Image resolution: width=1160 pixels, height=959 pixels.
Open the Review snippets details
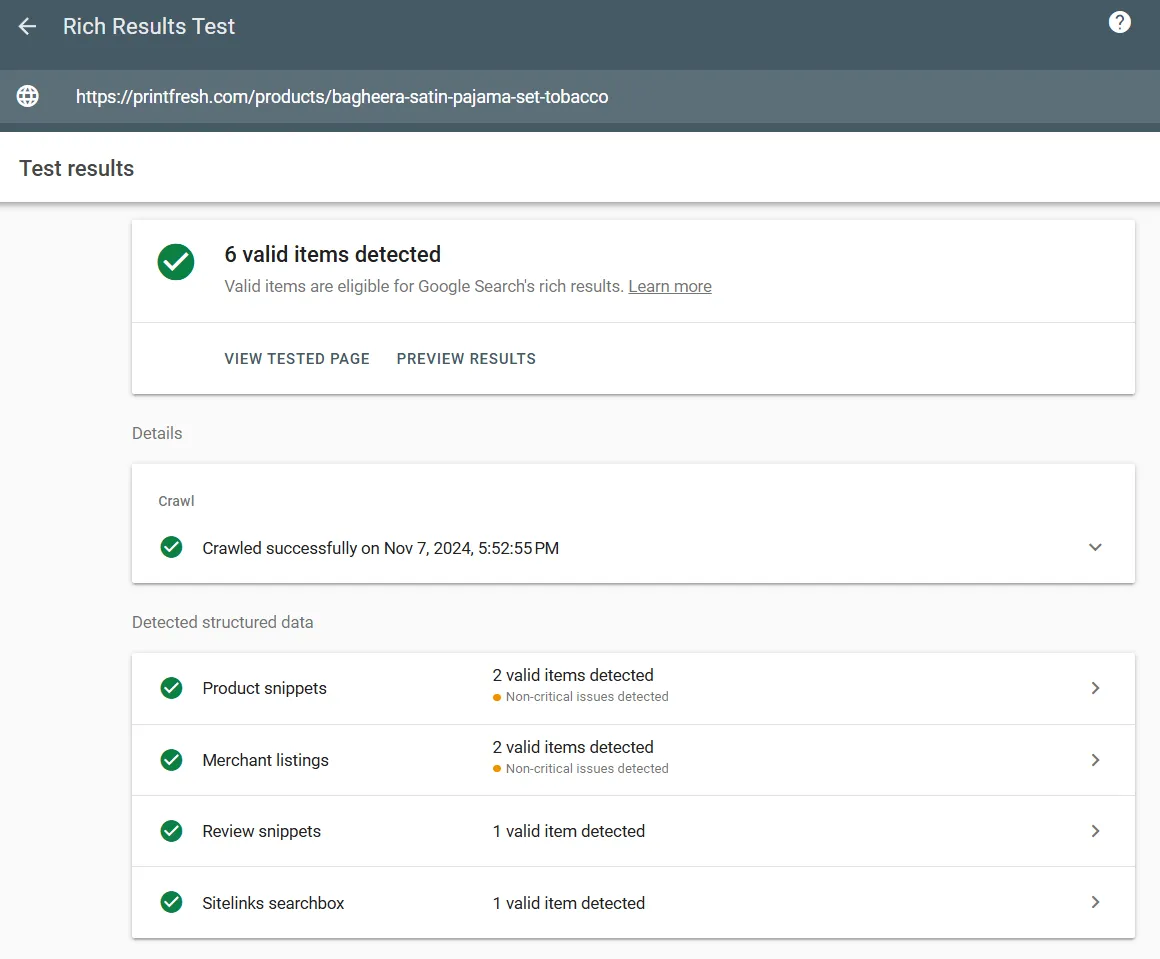pos(1095,831)
